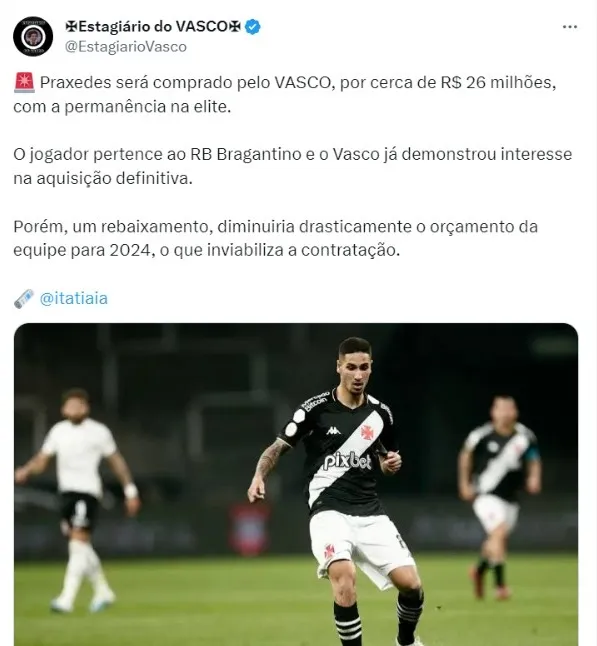Viewport: 597px width, 646px height.
Task: Open the @itatiaia mention link
Action: point(74,298)
